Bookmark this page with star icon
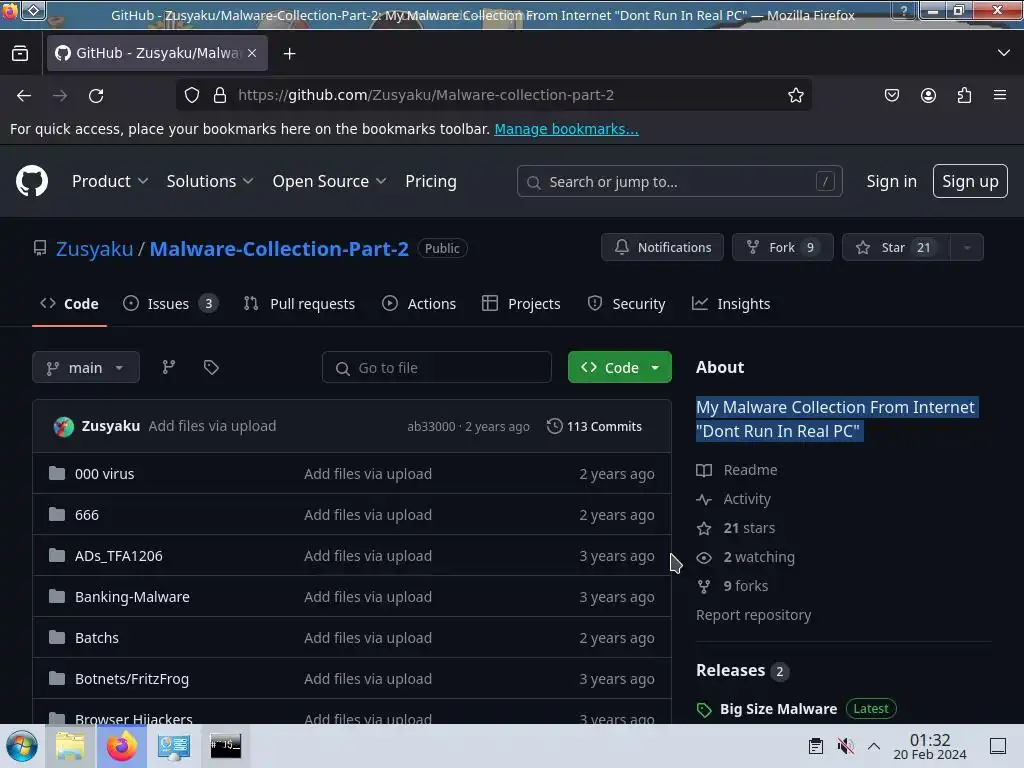Screen dimensions: 1024x768 [x=795, y=95]
